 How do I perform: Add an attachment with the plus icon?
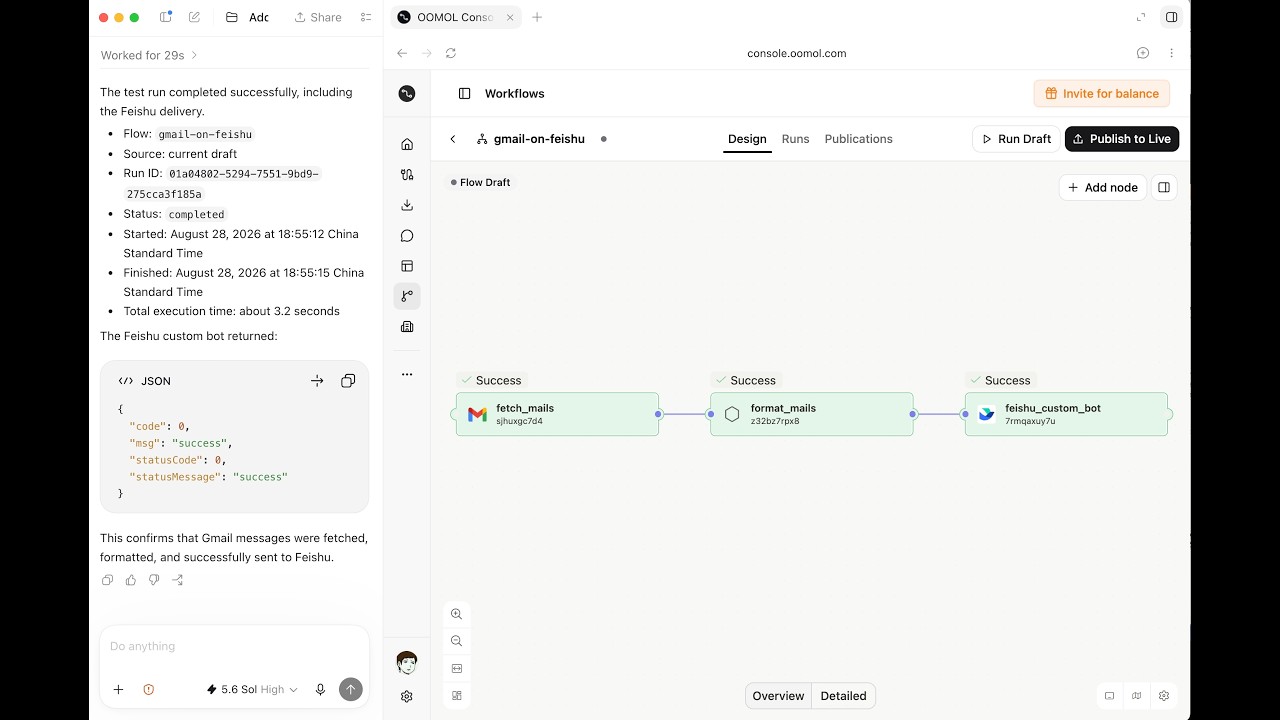coord(118,689)
